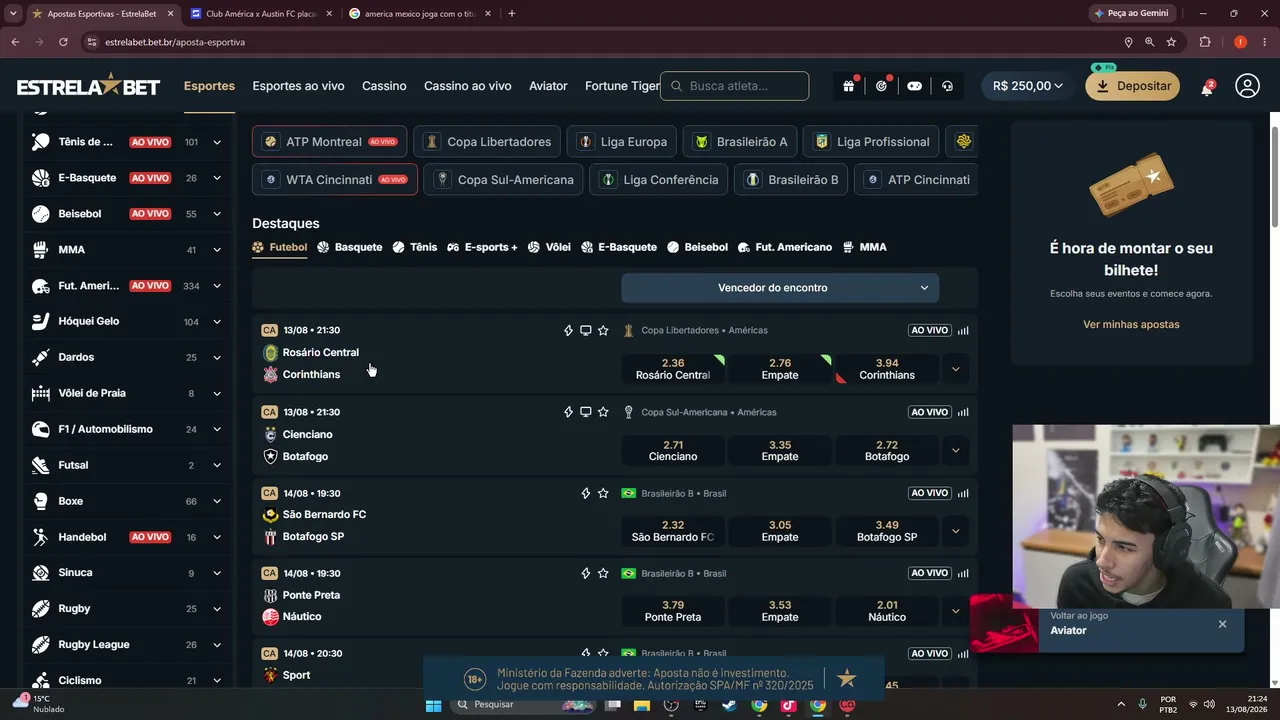Bookmark this page with the star icon

point(1171,42)
